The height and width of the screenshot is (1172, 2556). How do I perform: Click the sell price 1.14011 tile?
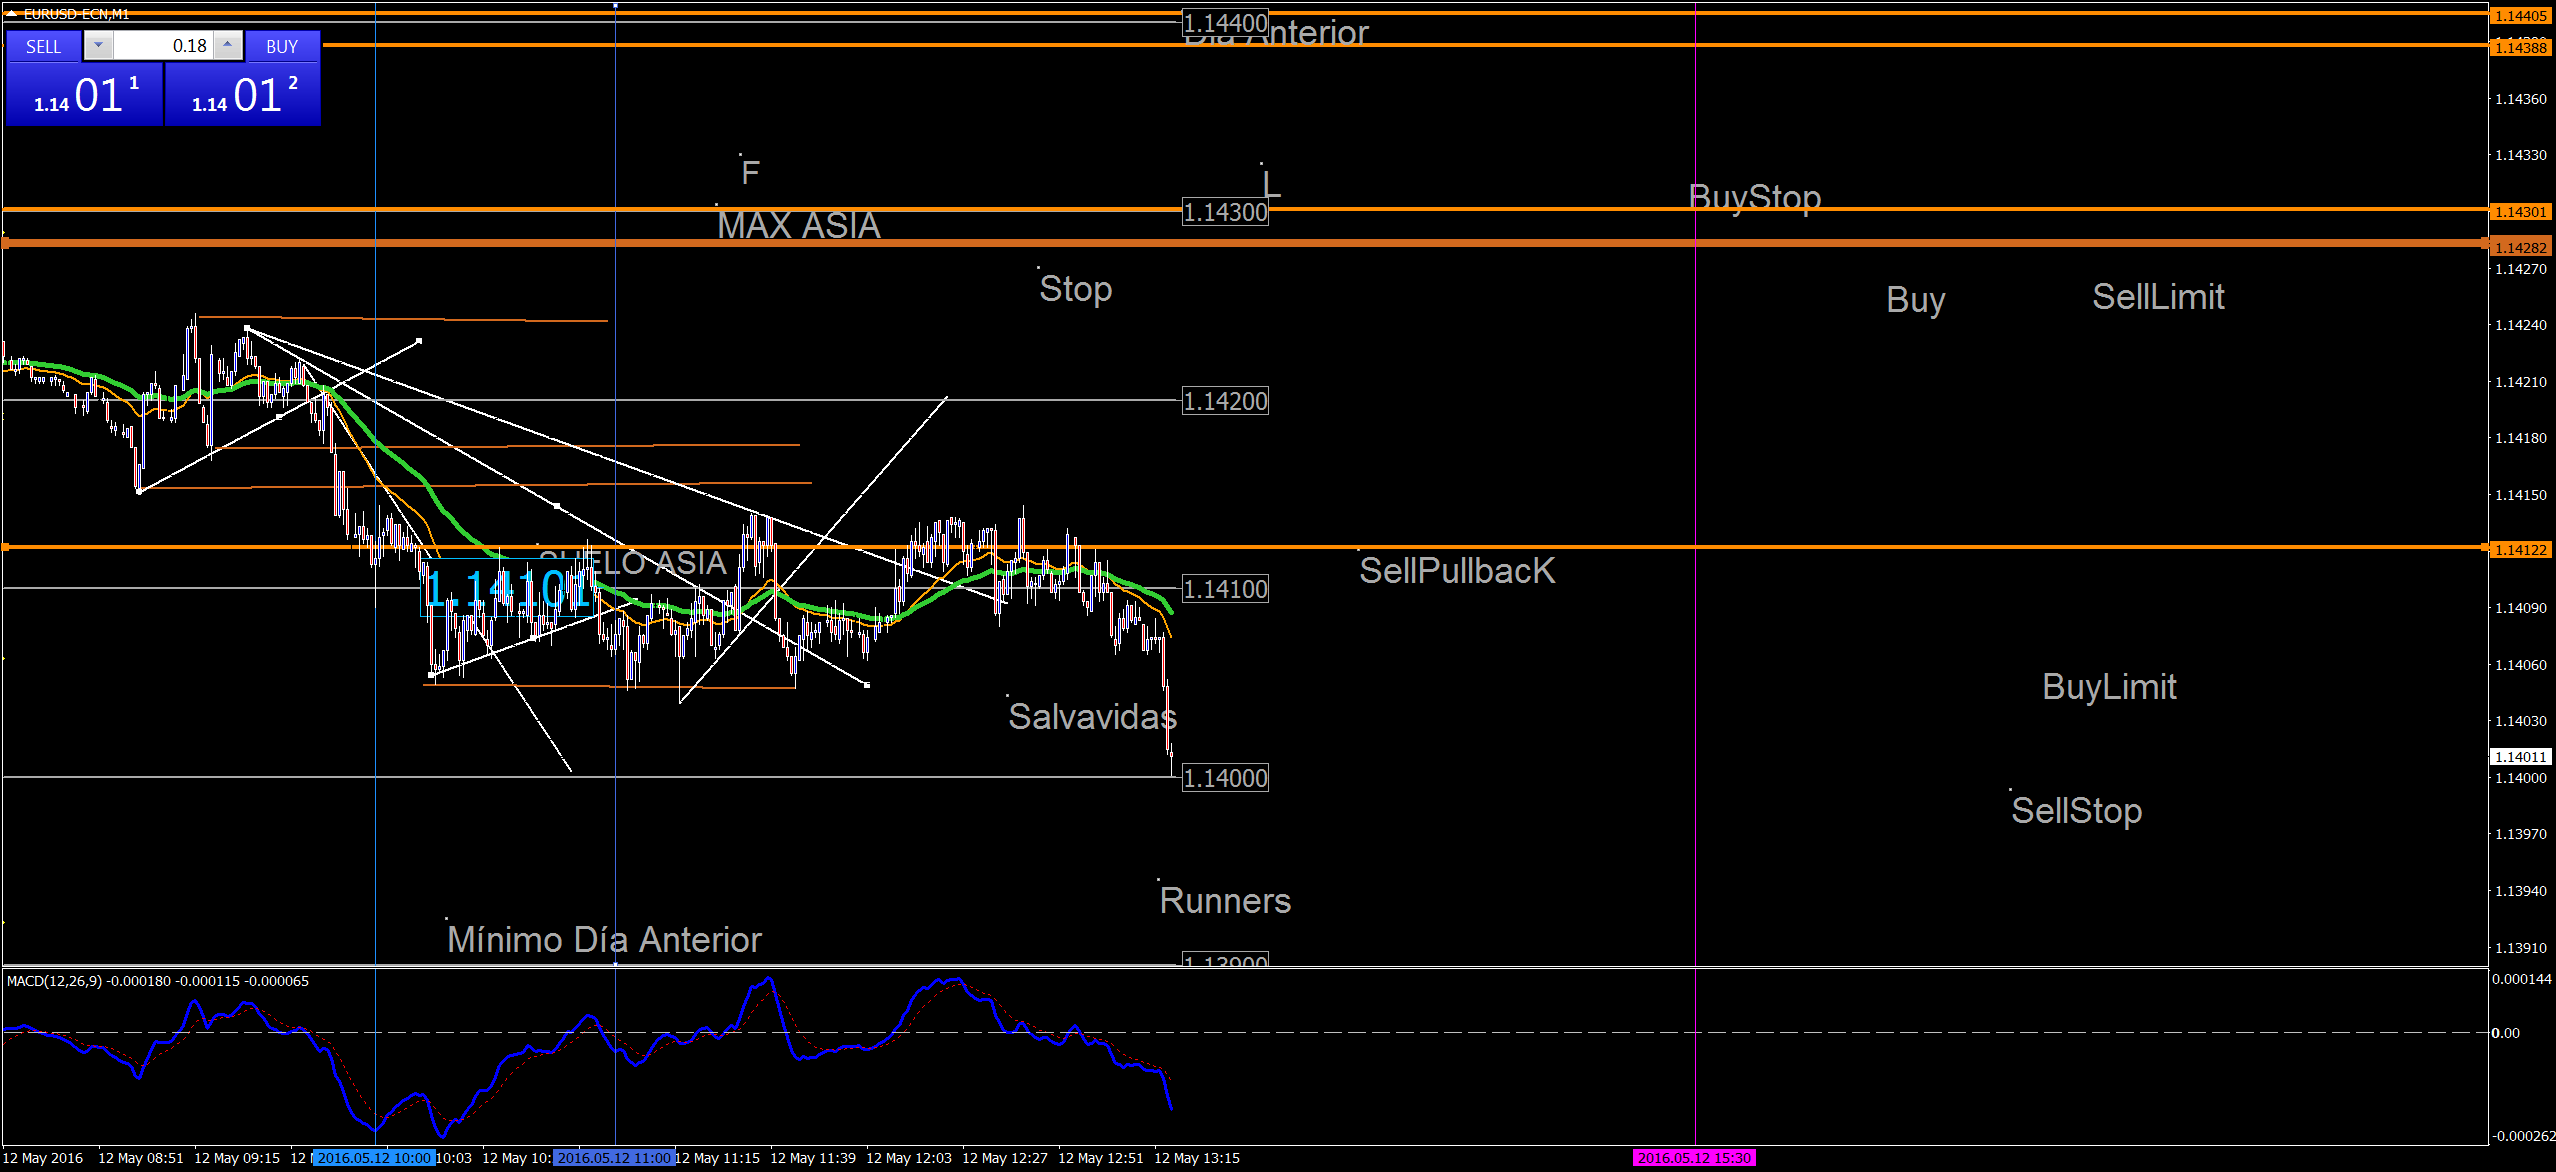point(84,95)
